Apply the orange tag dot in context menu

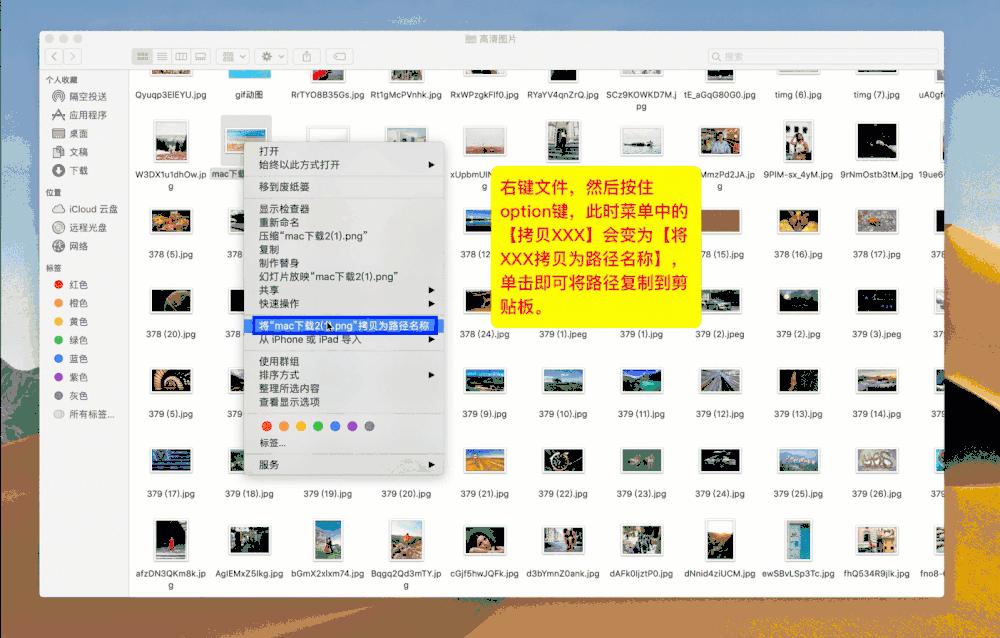(x=284, y=426)
